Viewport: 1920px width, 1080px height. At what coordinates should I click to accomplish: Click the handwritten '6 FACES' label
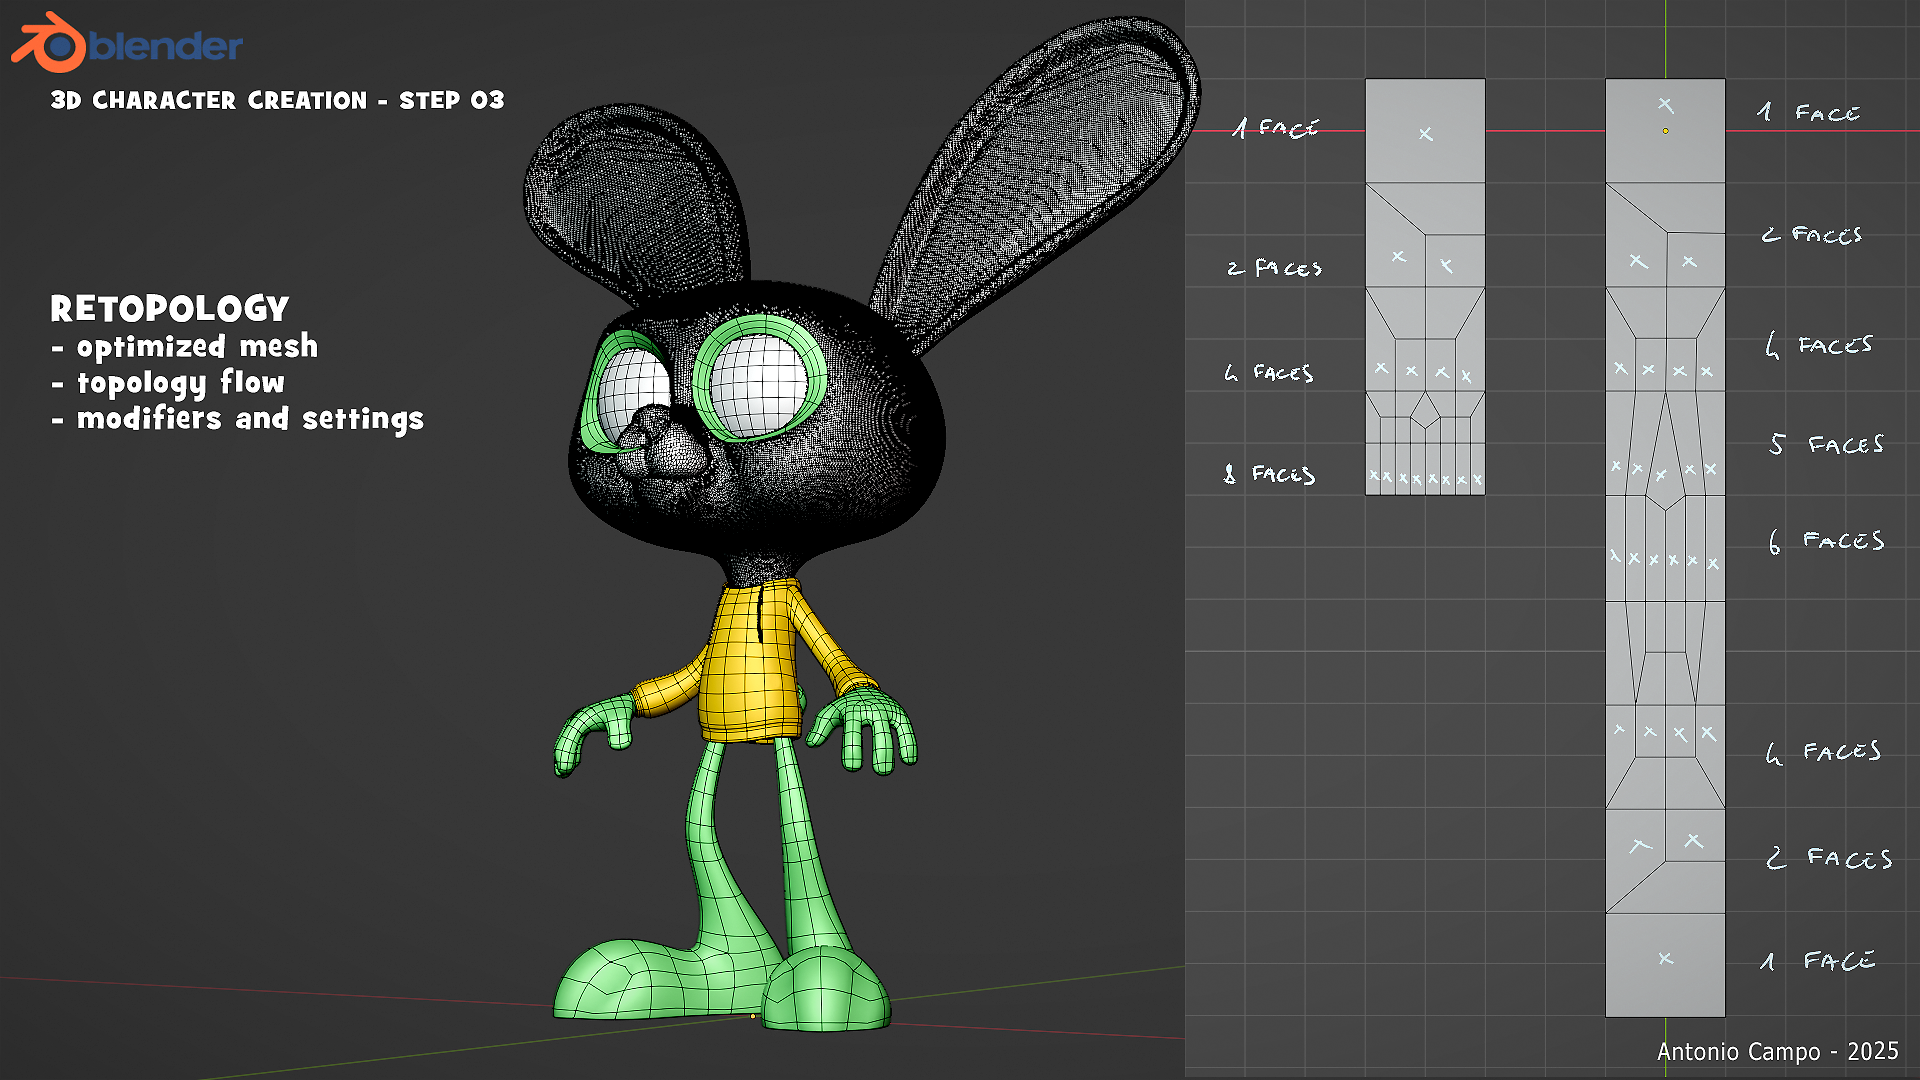click(x=1827, y=541)
